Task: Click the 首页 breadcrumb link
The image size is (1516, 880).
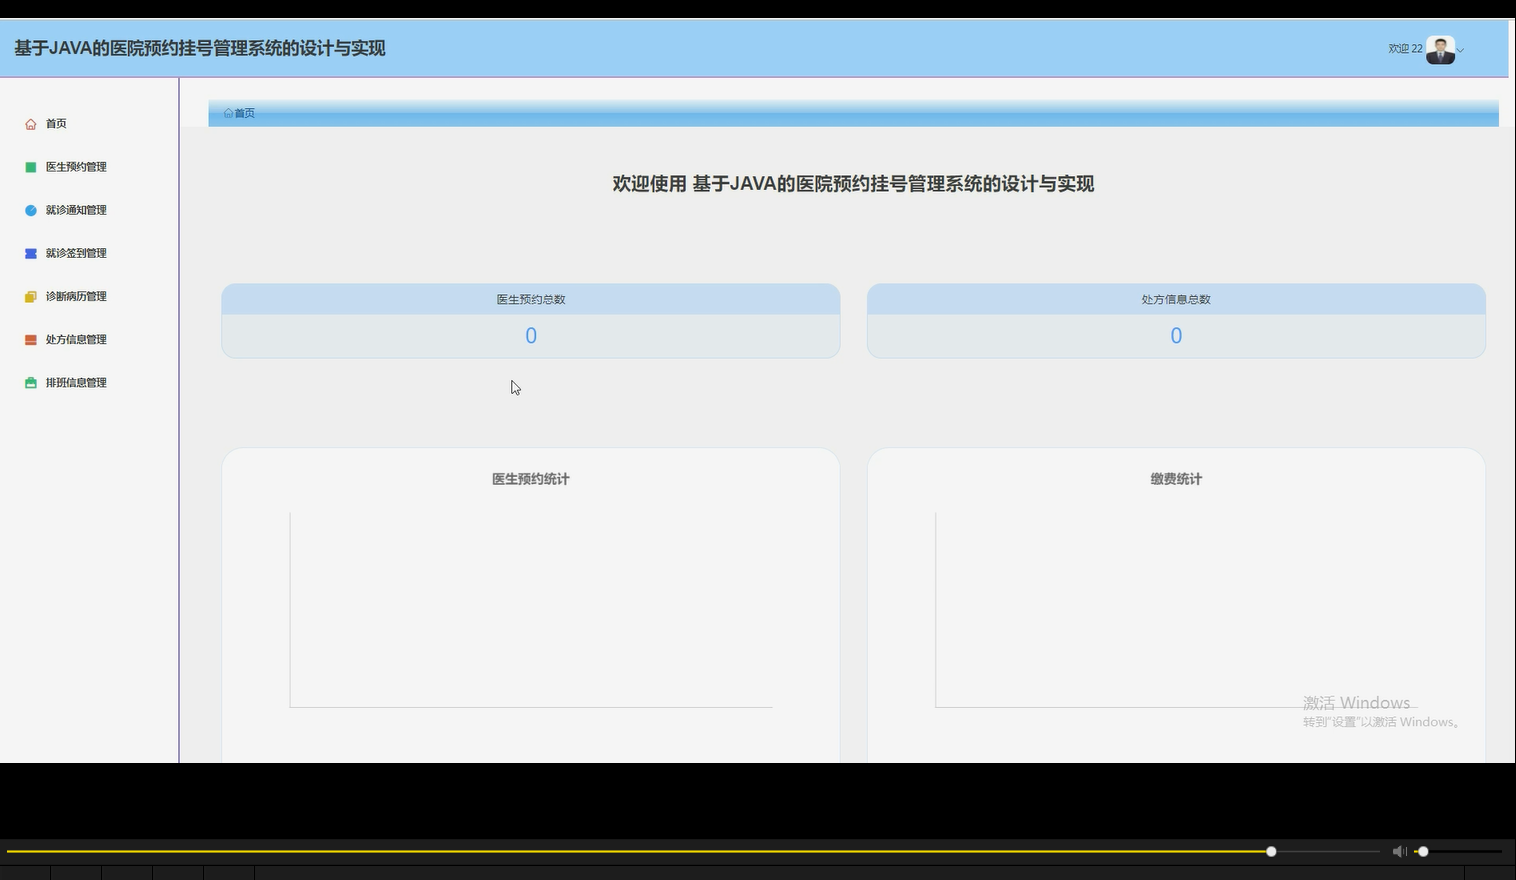Action: 245,113
